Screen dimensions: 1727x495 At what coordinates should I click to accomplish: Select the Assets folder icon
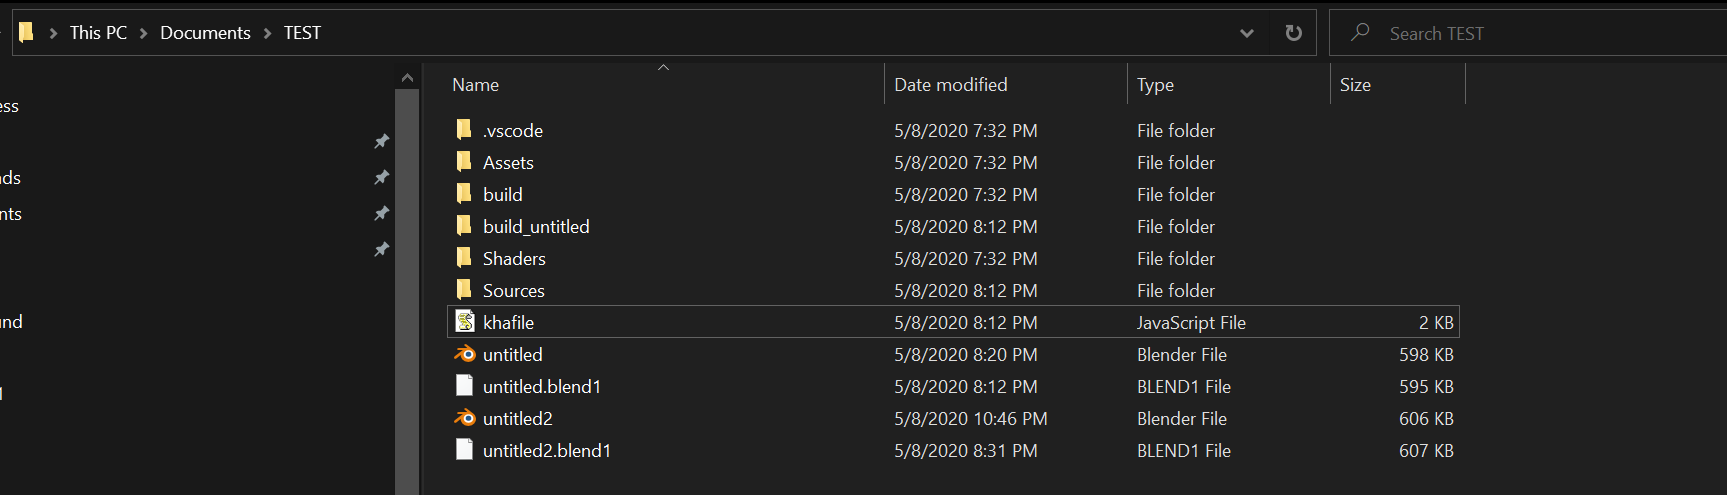point(464,161)
